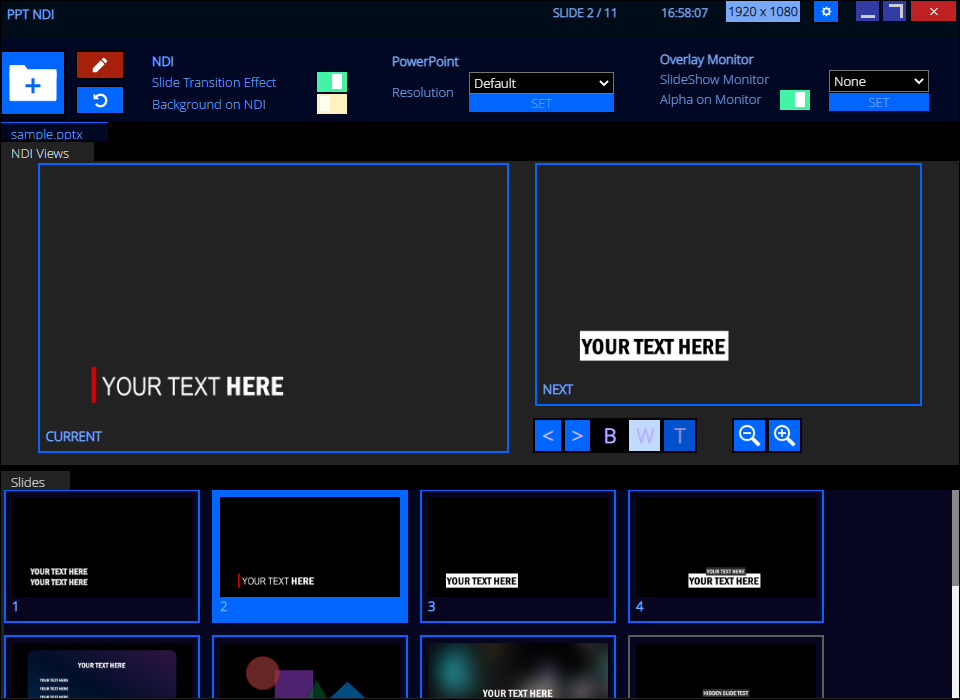This screenshot has height=700, width=960.
Task: Click the red pencil edit icon
Action: [100, 65]
